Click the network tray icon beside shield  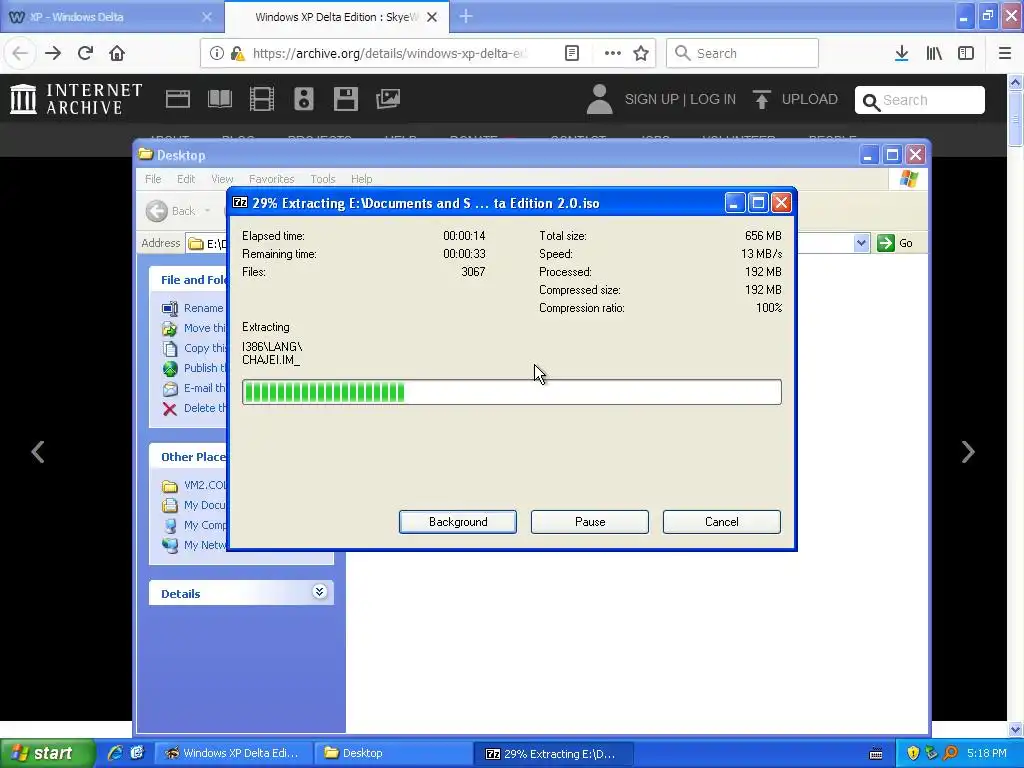(x=931, y=753)
